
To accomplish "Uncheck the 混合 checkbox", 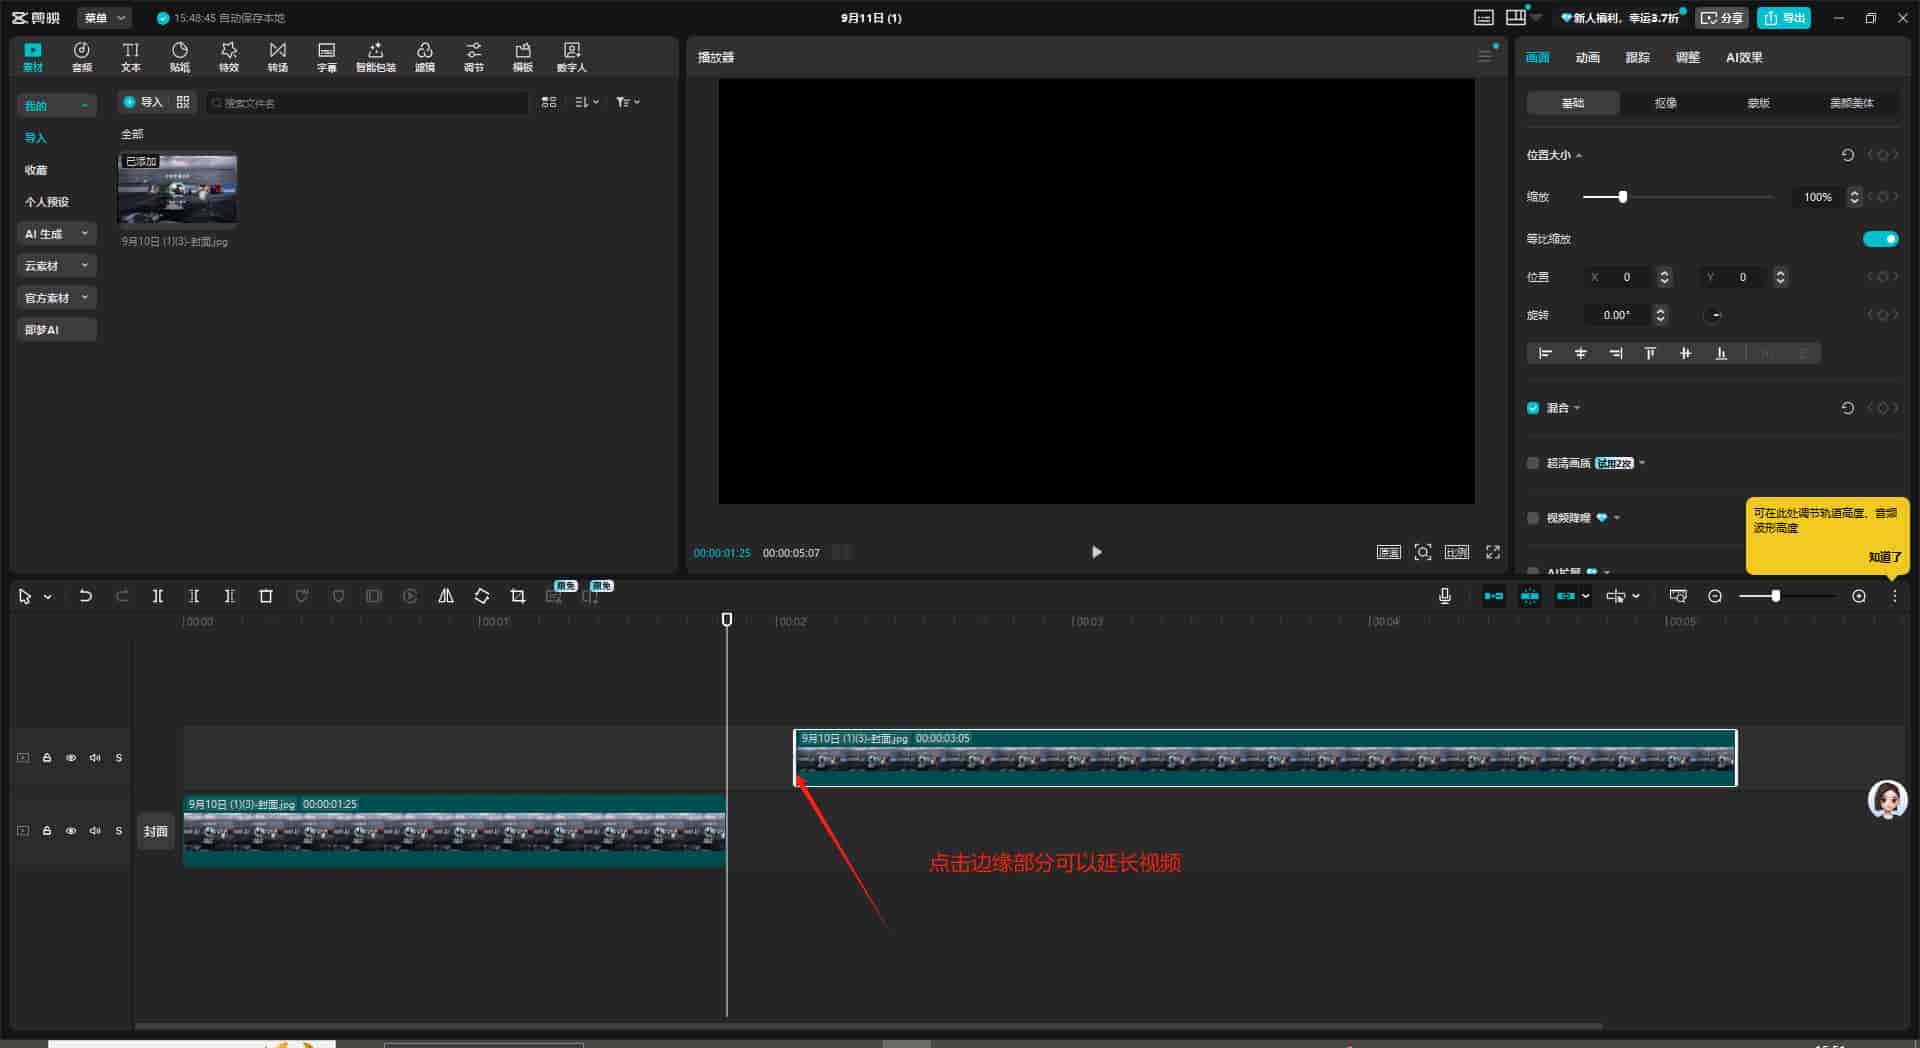I will (1533, 408).
